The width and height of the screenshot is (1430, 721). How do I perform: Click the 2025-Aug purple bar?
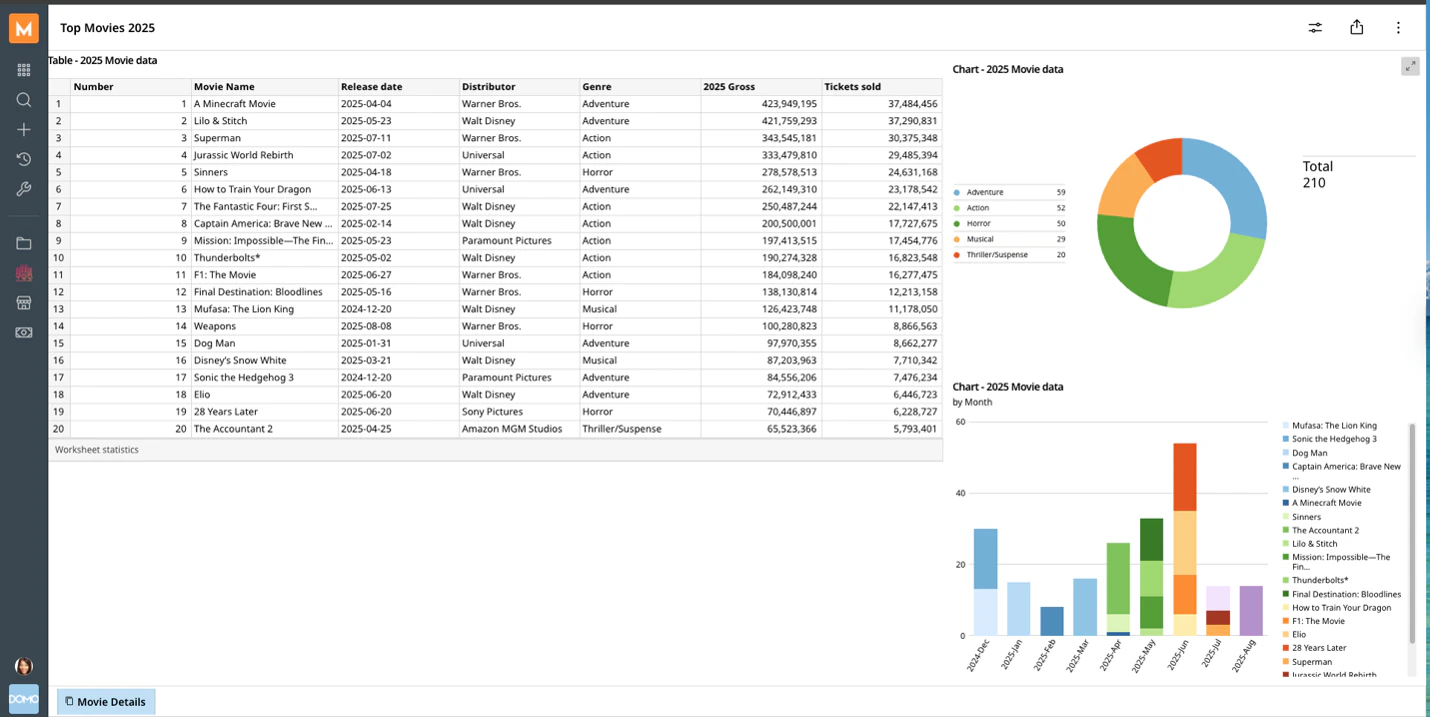coord(1251,611)
